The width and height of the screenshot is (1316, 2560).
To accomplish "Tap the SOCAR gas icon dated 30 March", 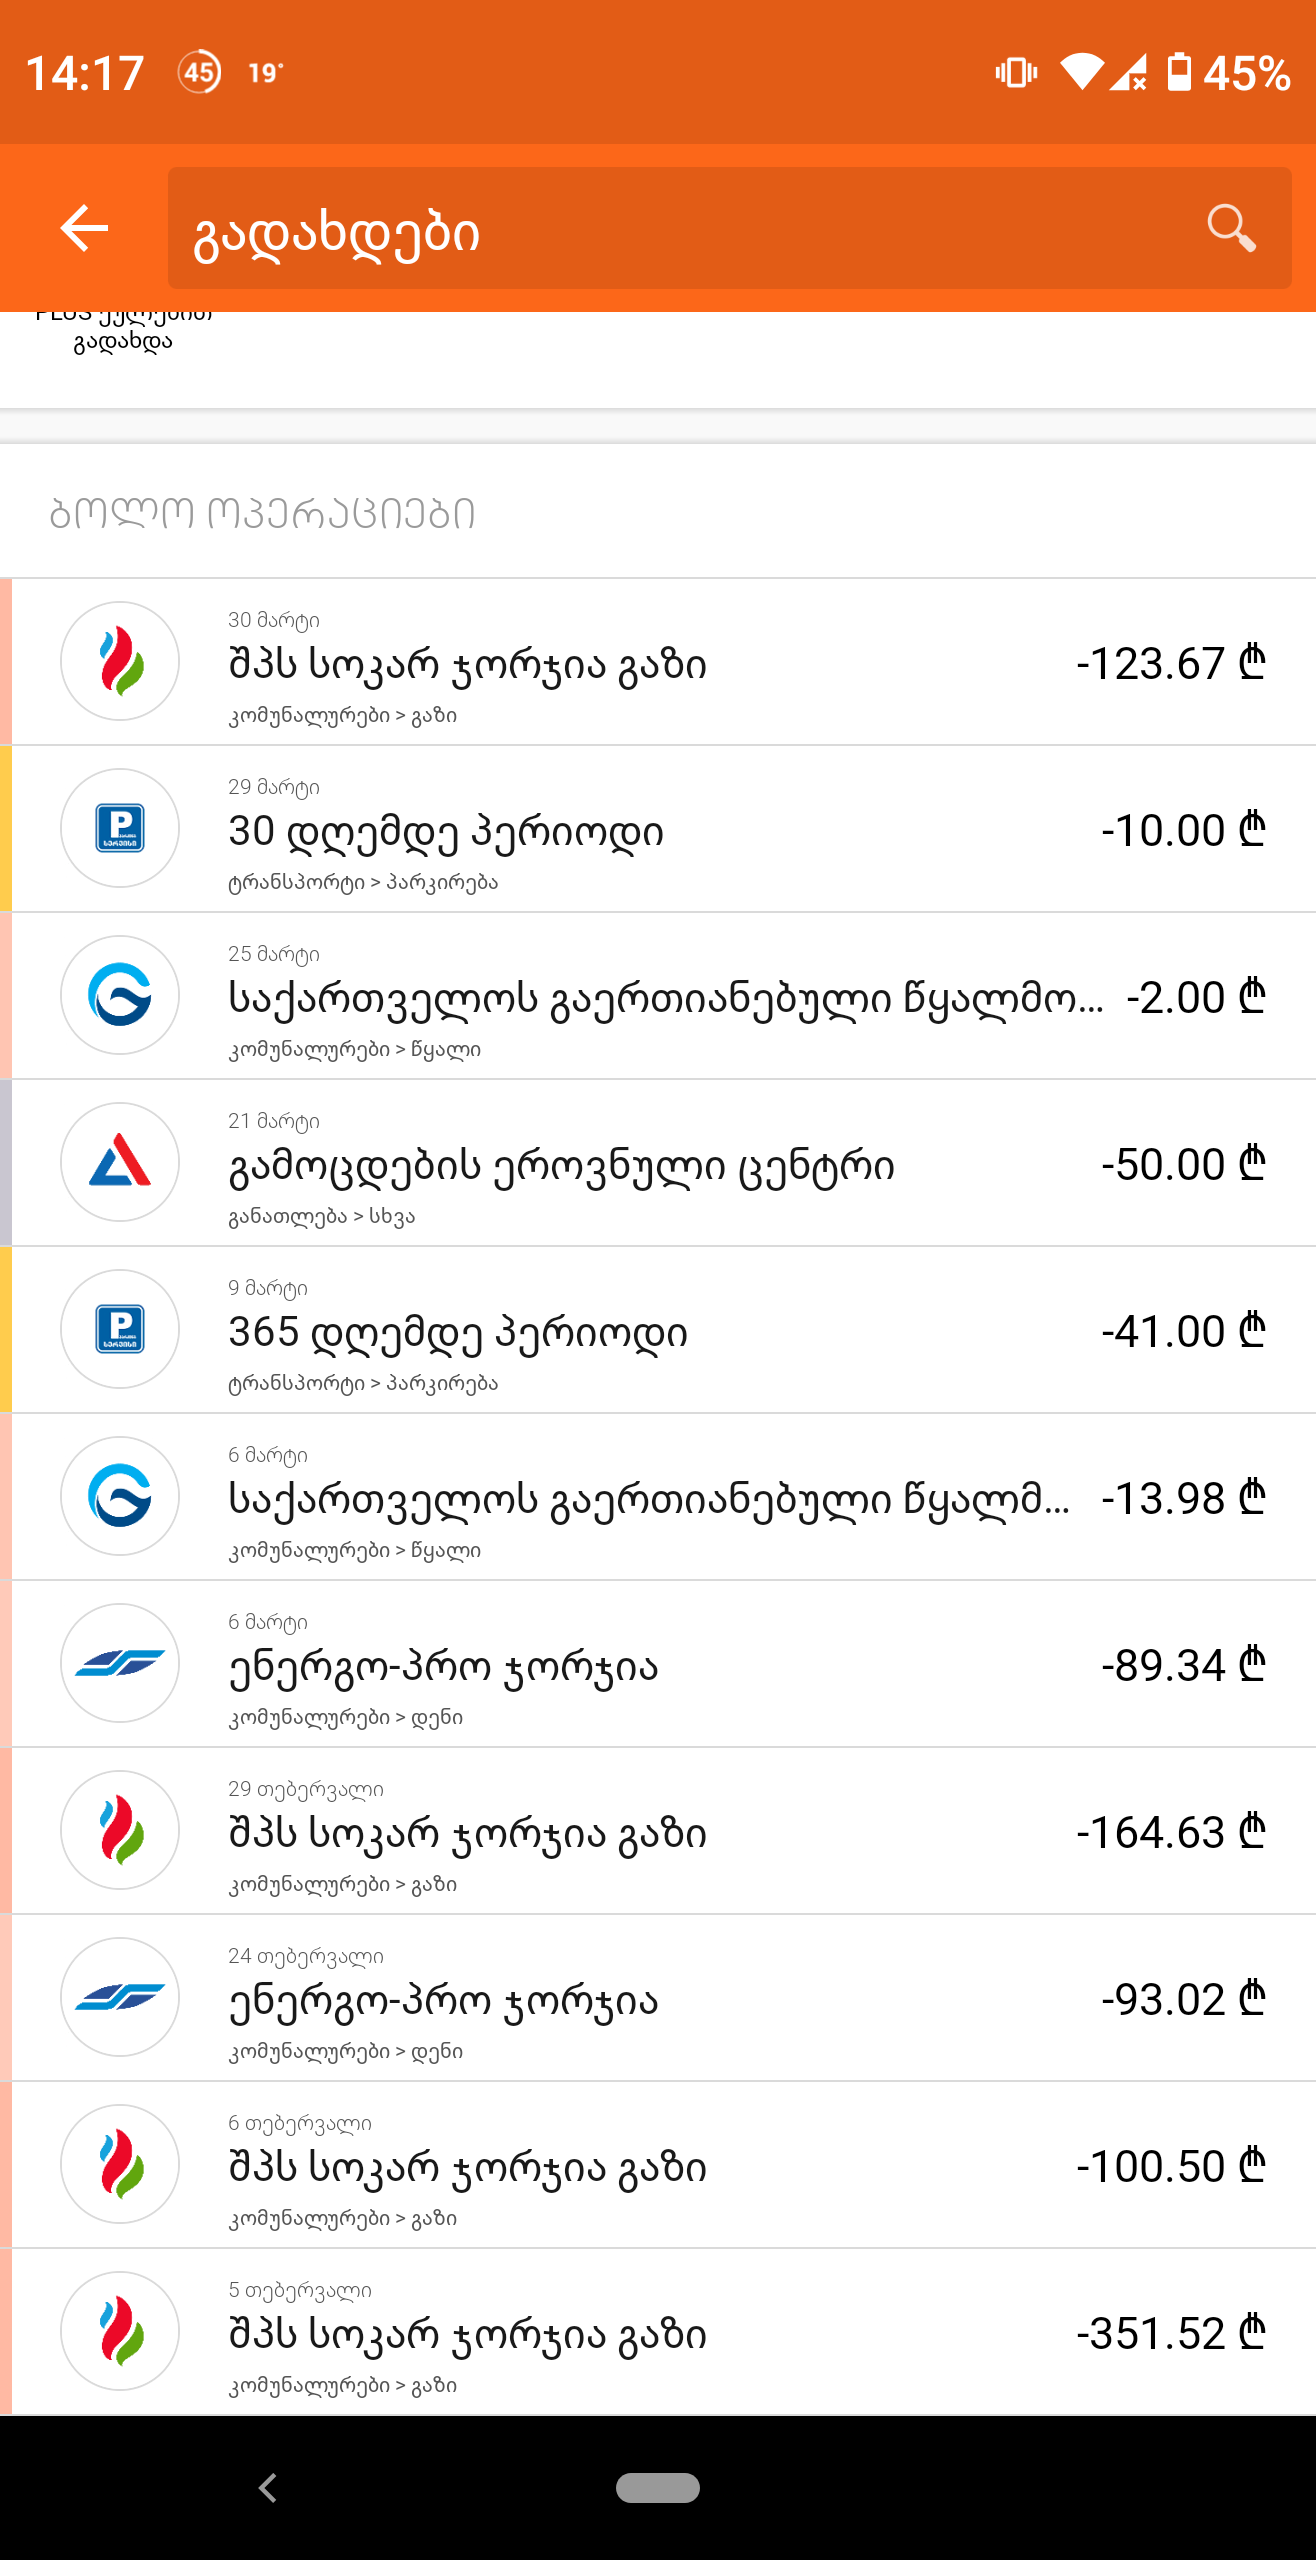I will click(x=120, y=661).
